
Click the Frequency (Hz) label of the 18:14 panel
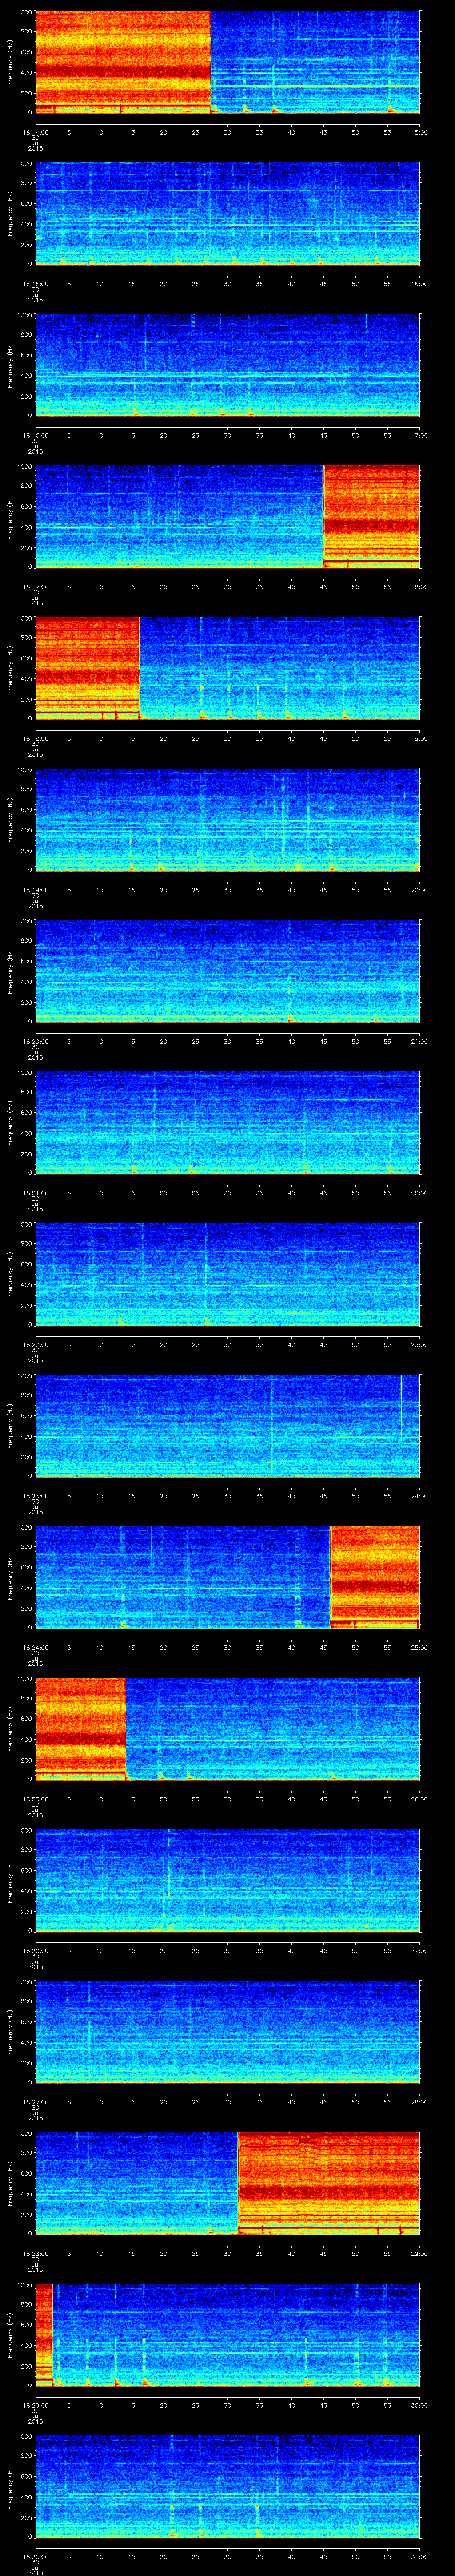[10, 62]
